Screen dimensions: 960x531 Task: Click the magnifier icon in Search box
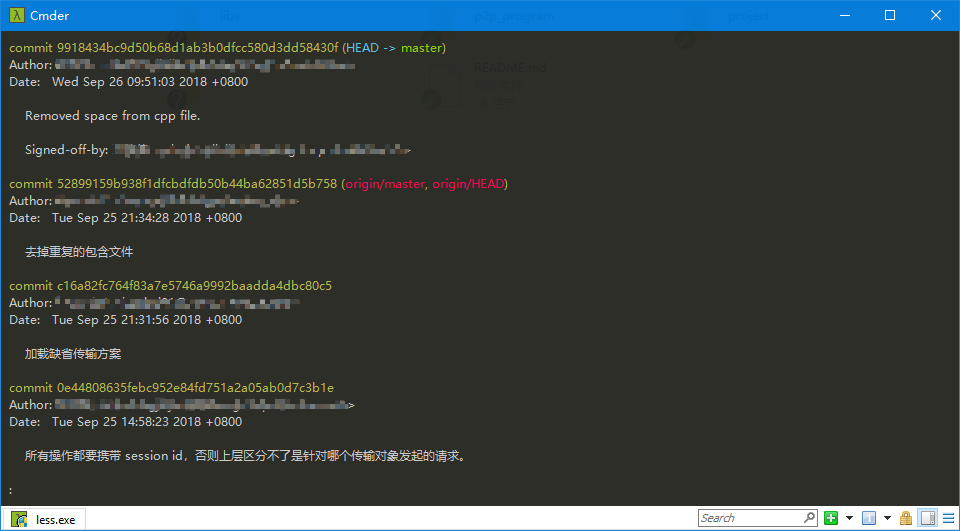809,518
